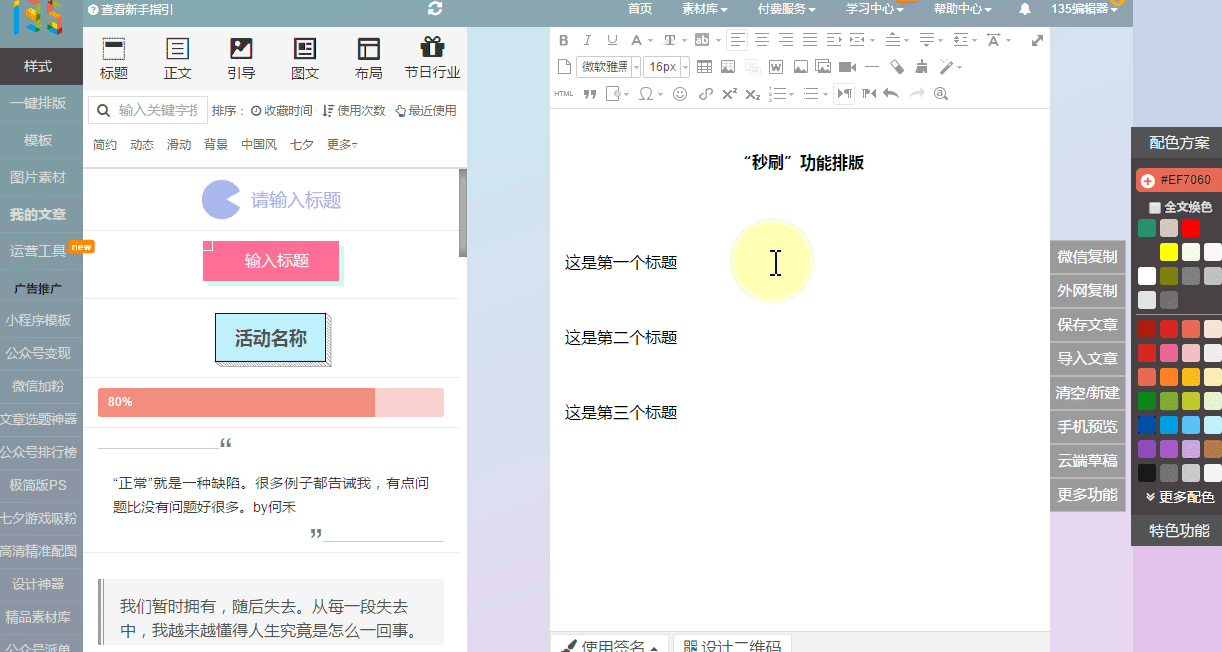Image resolution: width=1222 pixels, height=652 pixels.
Task: Toggle italic formatting
Action: (587, 41)
